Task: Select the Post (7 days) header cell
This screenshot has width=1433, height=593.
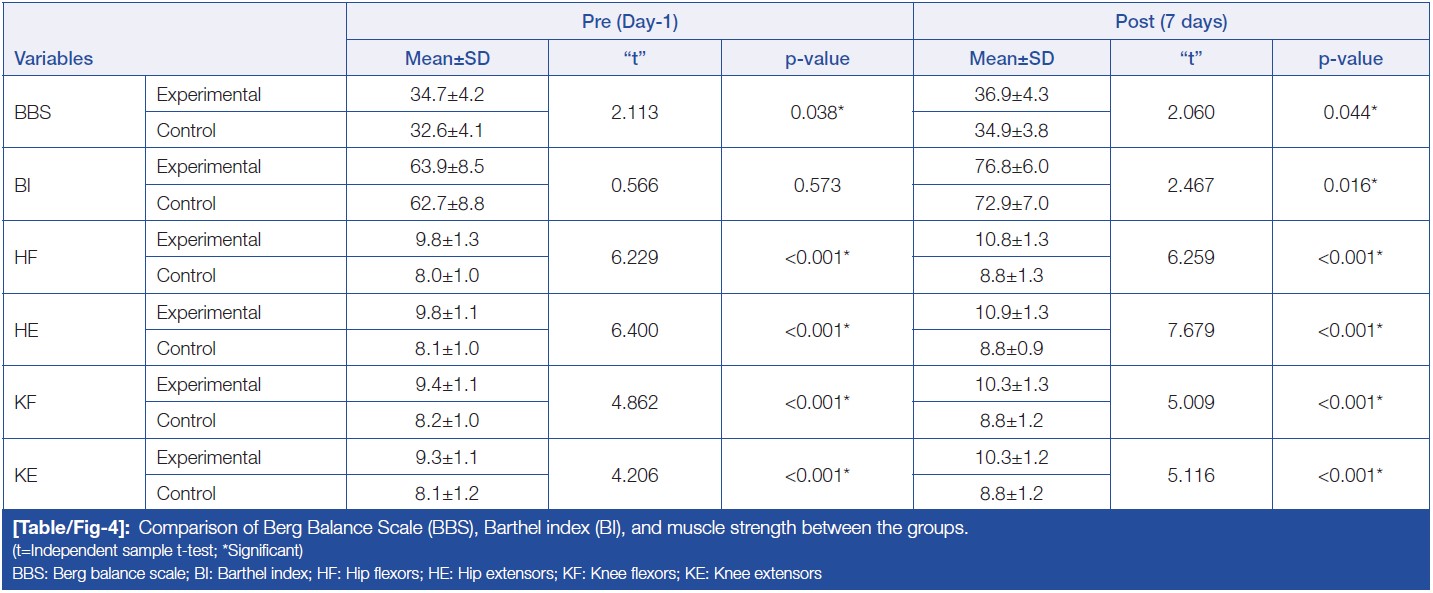Action: click(x=1170, y=20)
